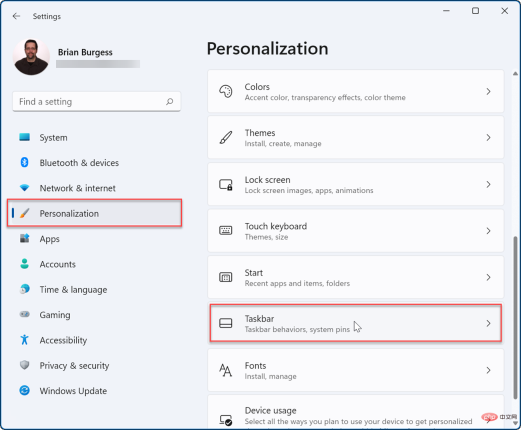Open Themes install, create, manage
Screen dimensions: 521x430
(x=356, y=138)
